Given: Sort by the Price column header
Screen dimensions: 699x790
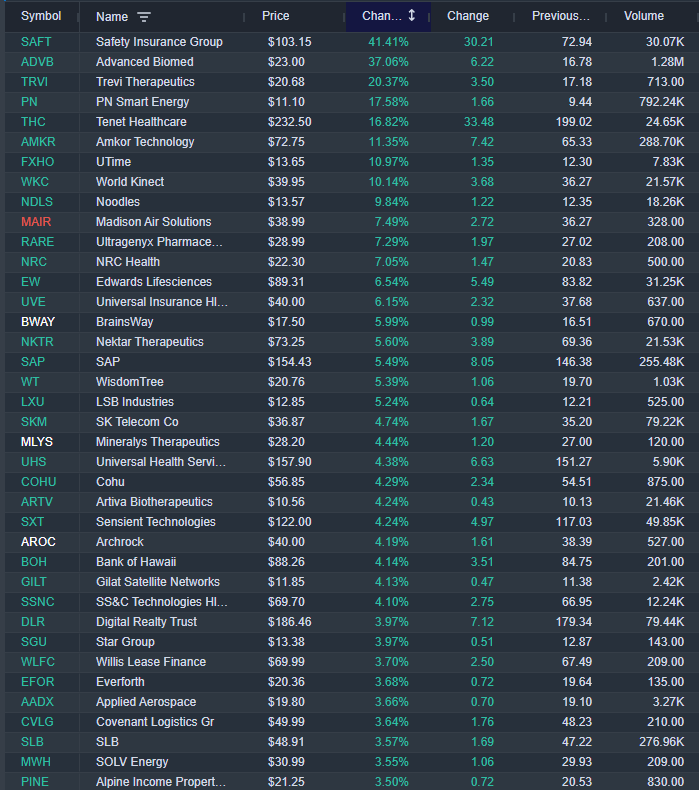Looking at the screenshot, I should click(x=276, y=16).
